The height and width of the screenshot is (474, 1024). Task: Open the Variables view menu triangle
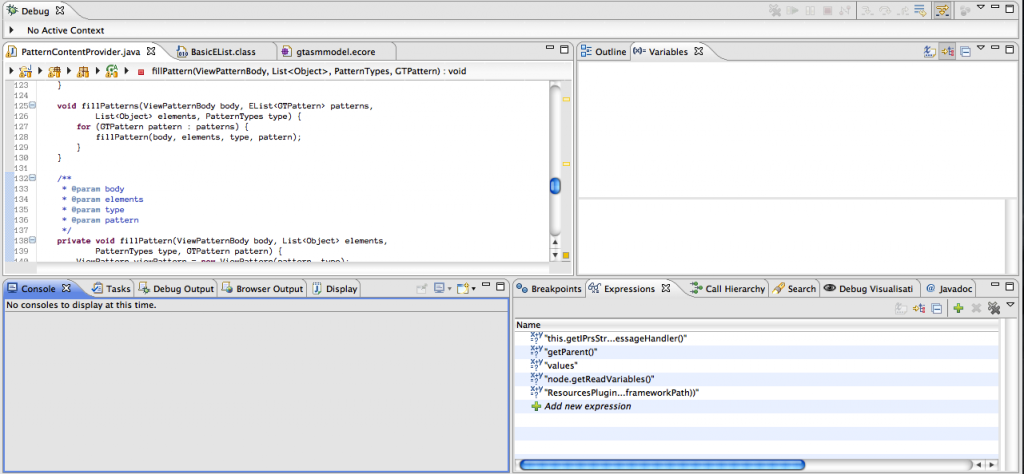(980, 48)
